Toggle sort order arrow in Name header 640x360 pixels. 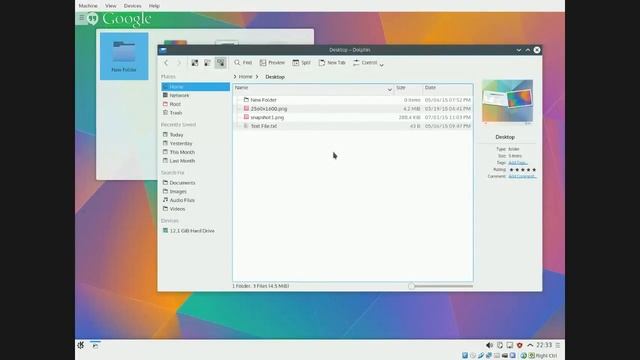[x=389, y=89]
